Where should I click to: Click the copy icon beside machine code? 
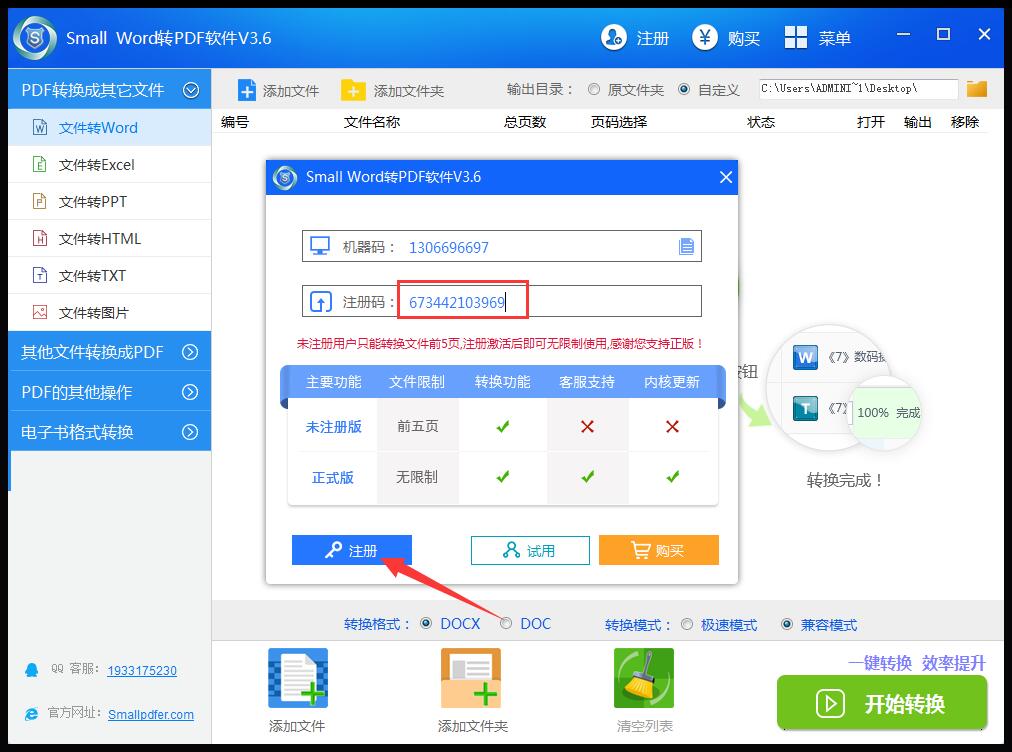(x=686, y=247)
